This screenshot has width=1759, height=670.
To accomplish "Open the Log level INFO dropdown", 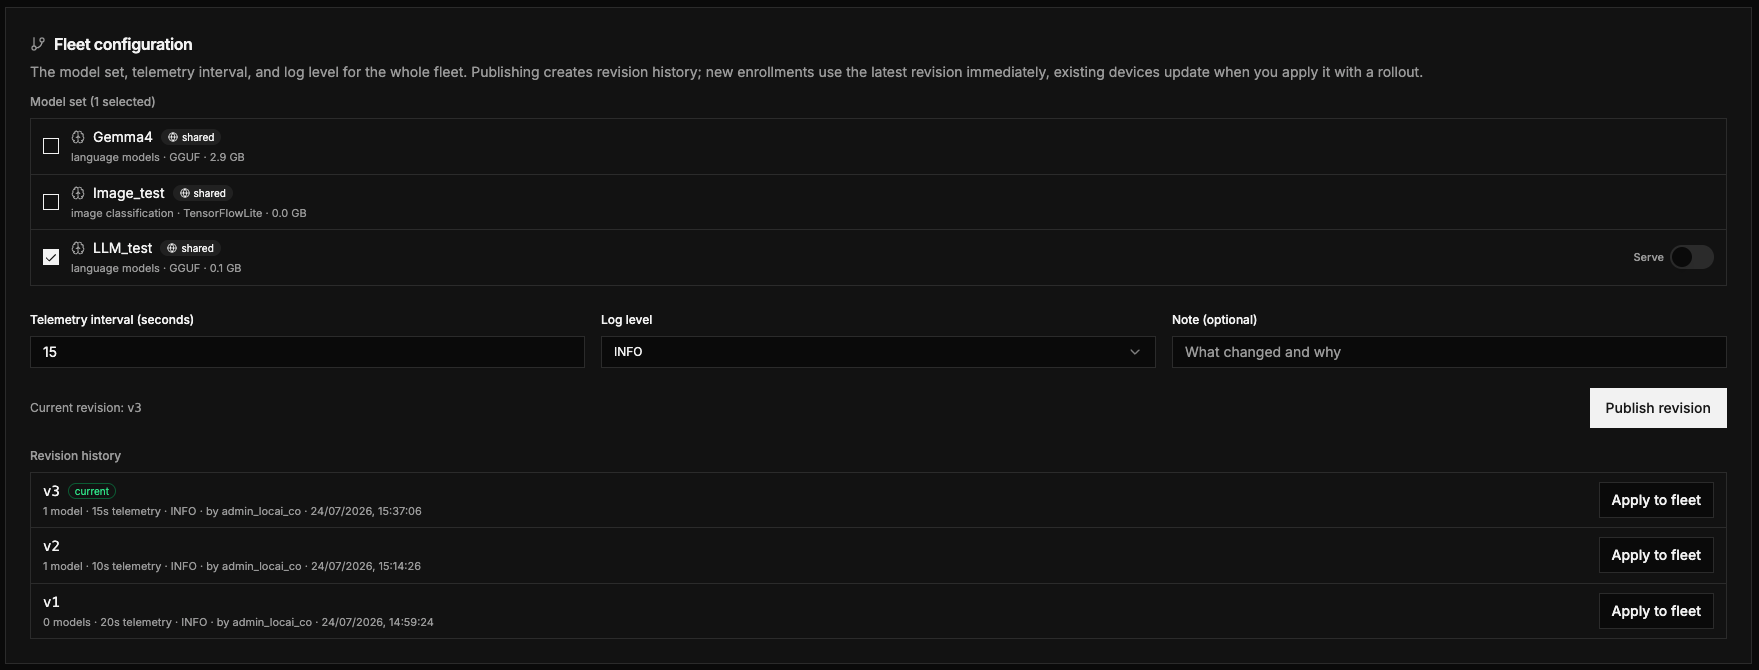I will tap(878, 352).
